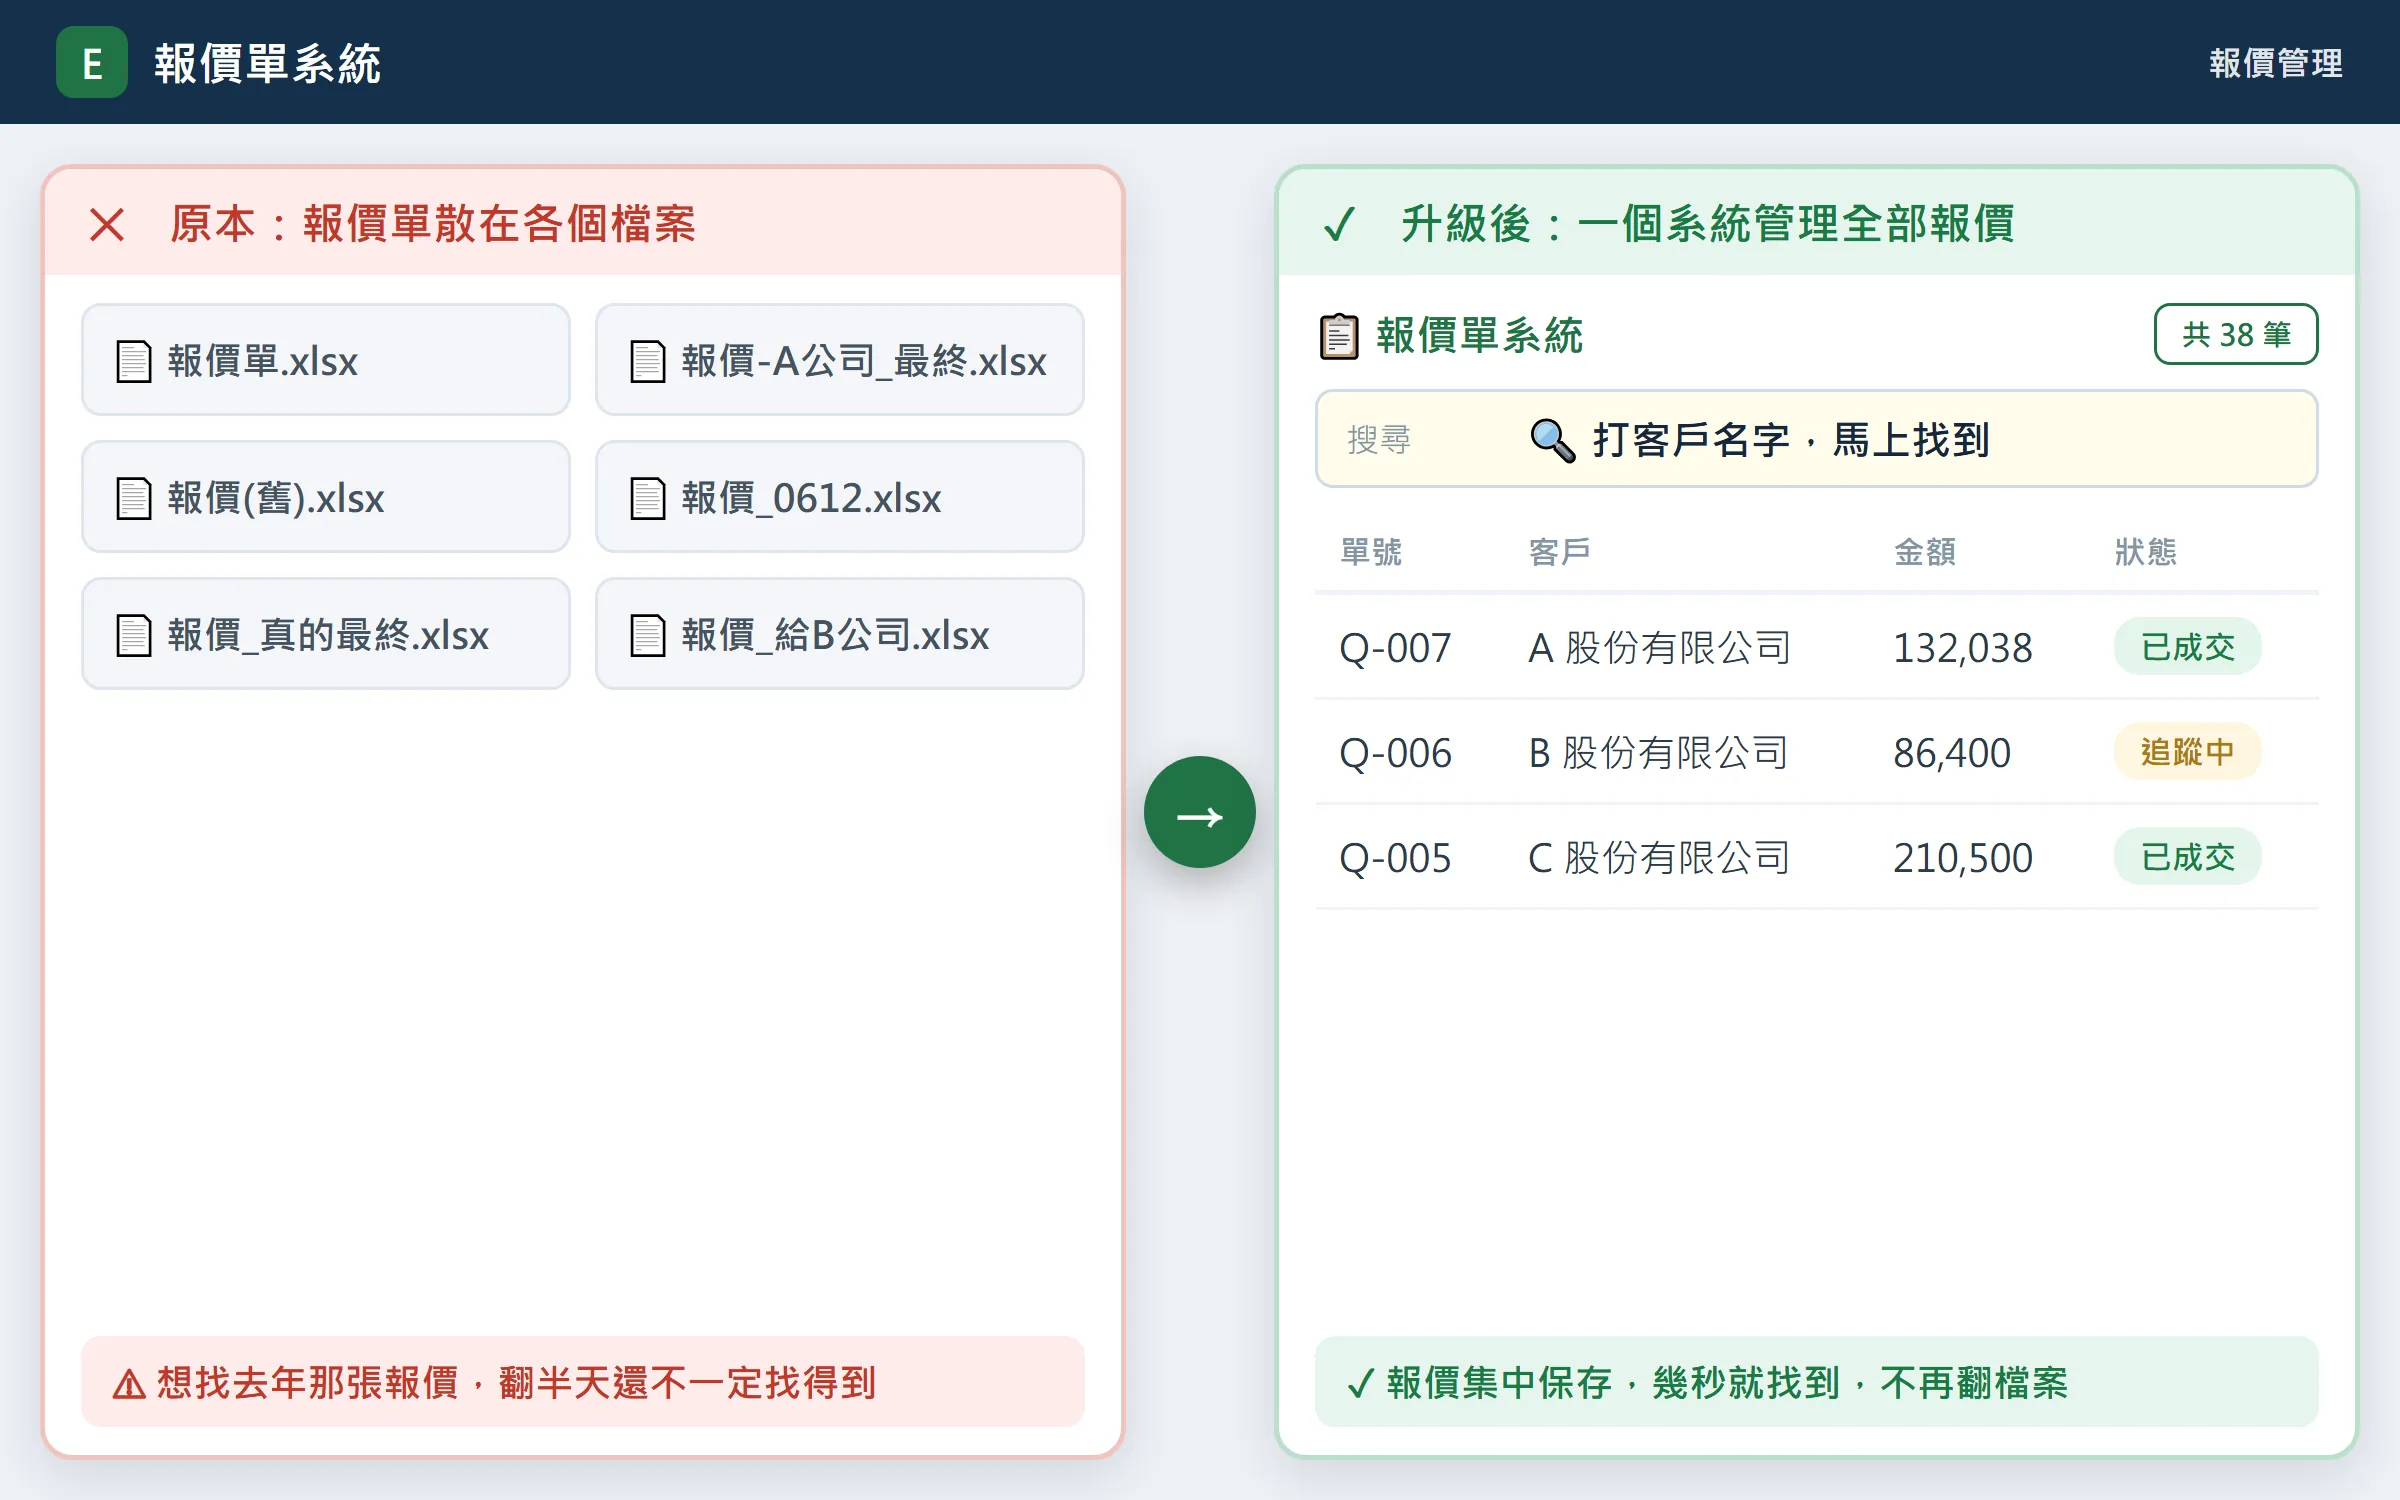Click the heading 升級後：一個系統管理全部報價
The image size is (2400, 1500).
(1707, 223)
